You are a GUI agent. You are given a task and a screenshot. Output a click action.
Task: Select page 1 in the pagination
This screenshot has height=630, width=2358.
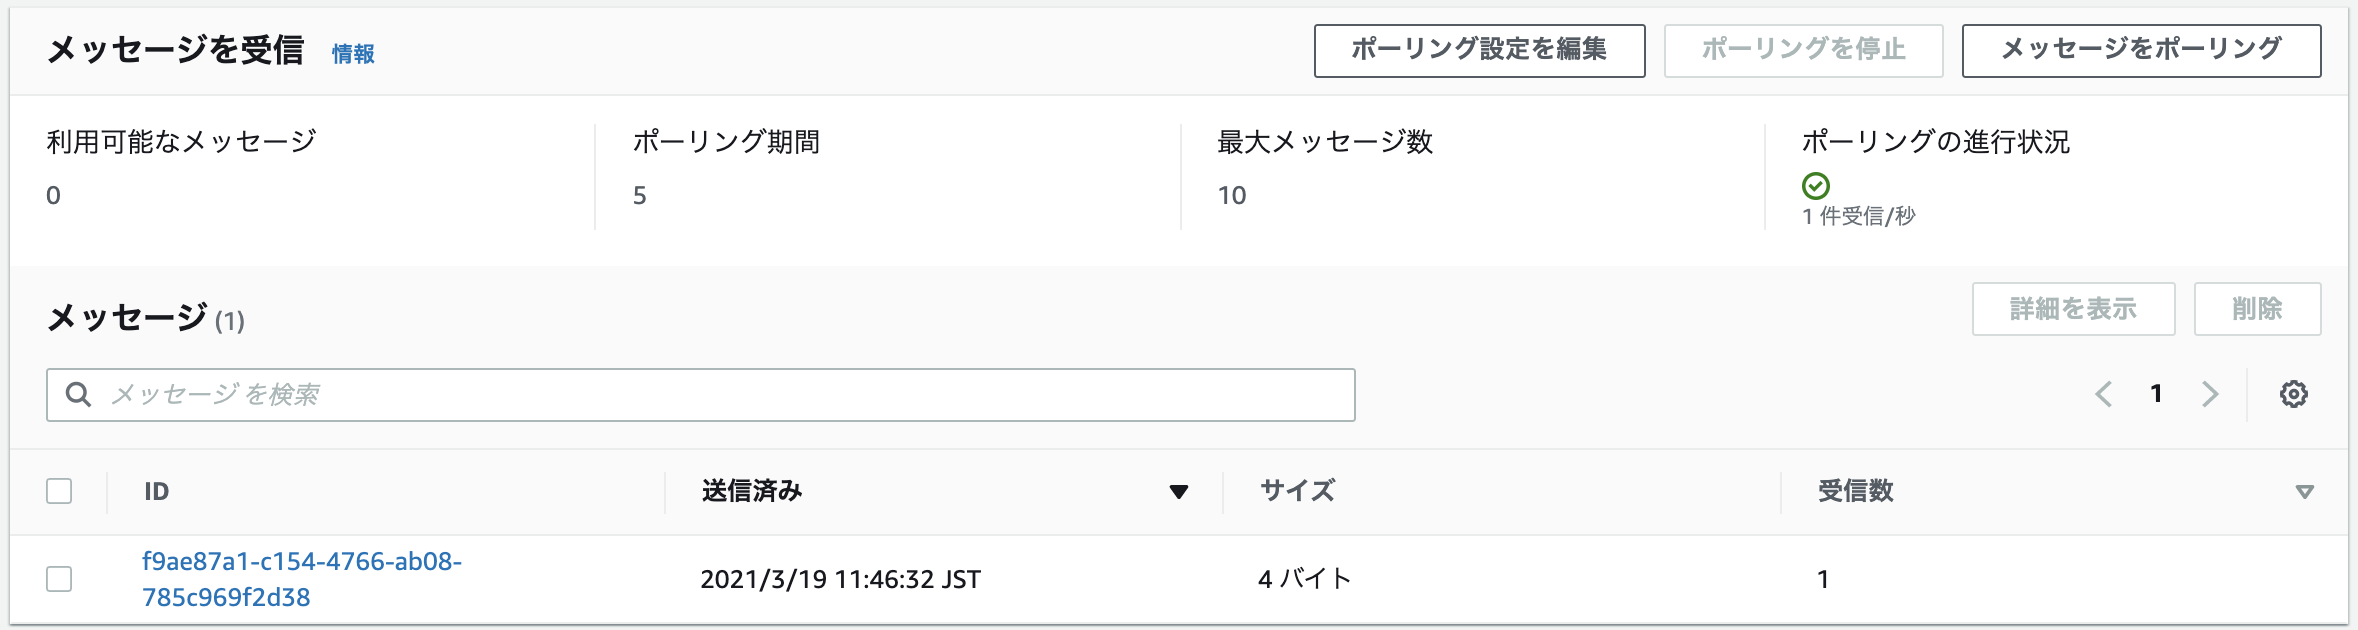pos(2157,393)
